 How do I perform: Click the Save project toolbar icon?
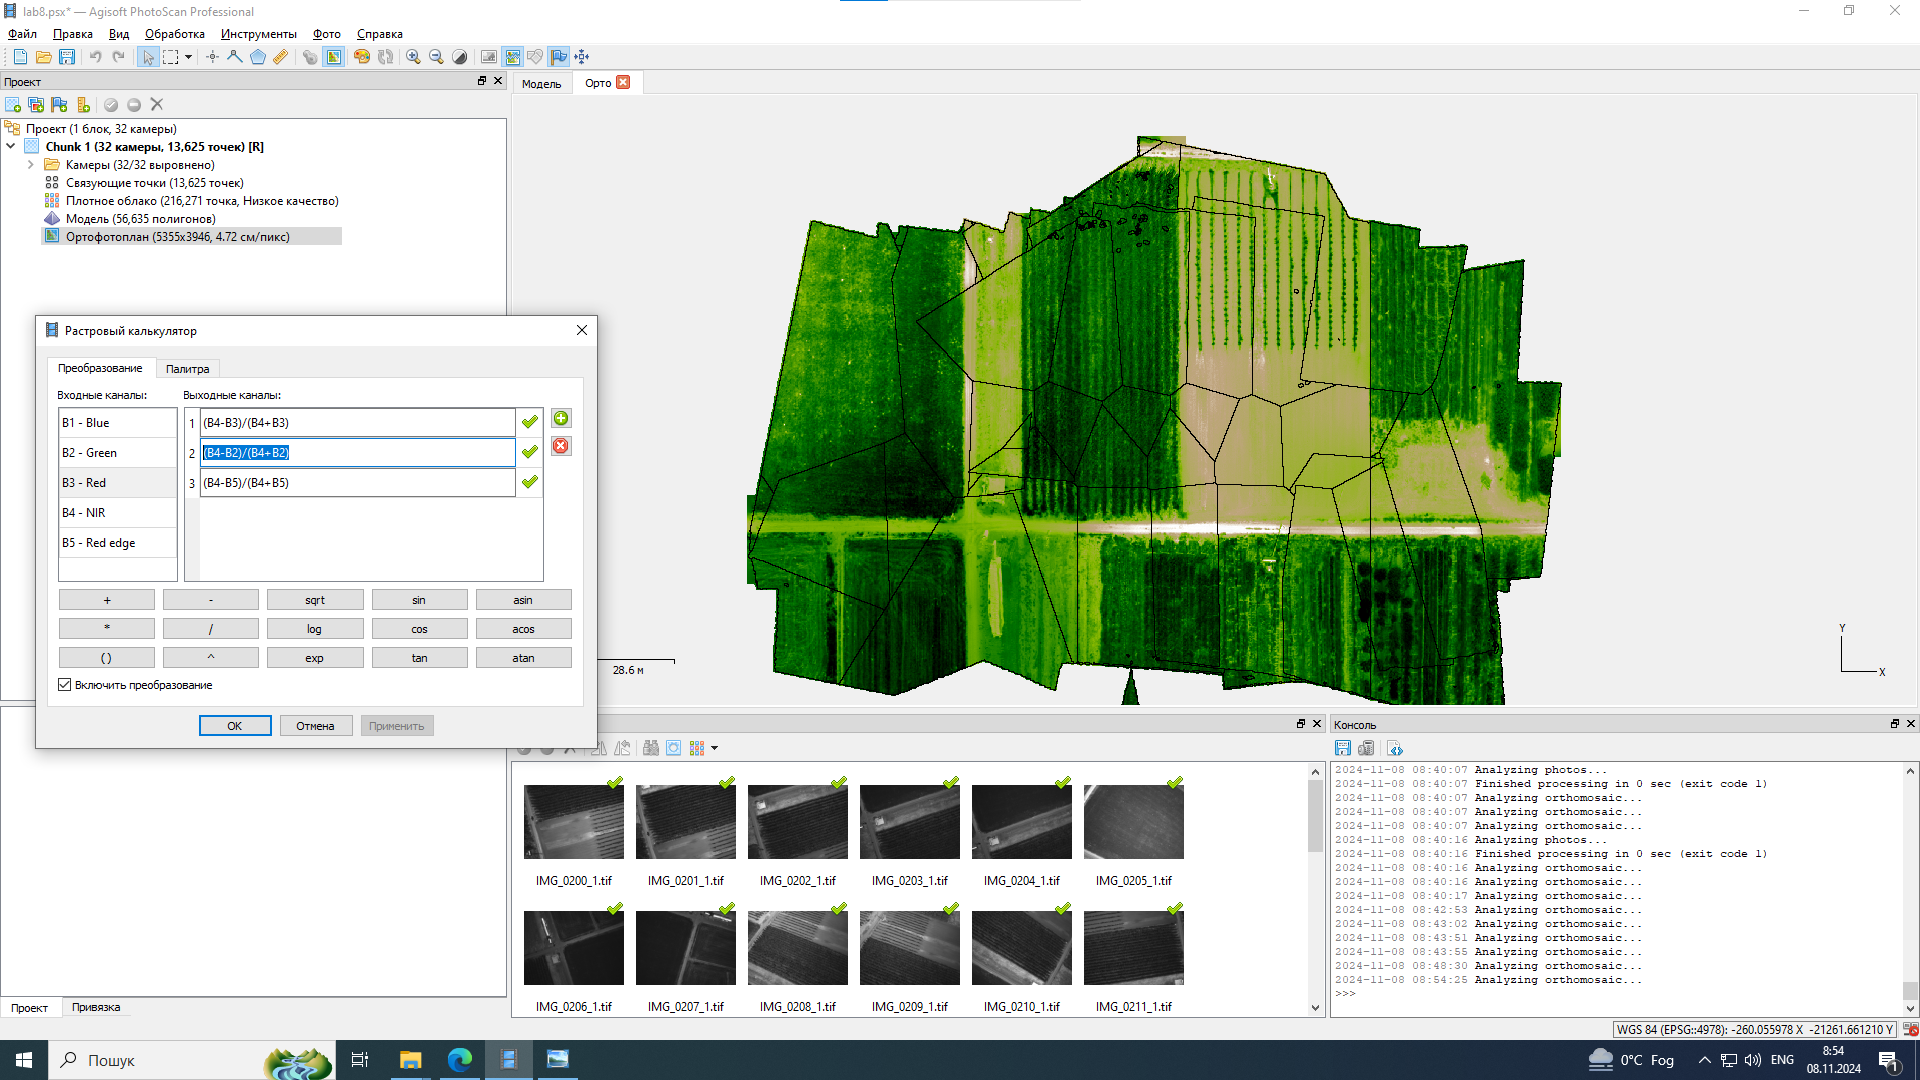coord(67,57)
